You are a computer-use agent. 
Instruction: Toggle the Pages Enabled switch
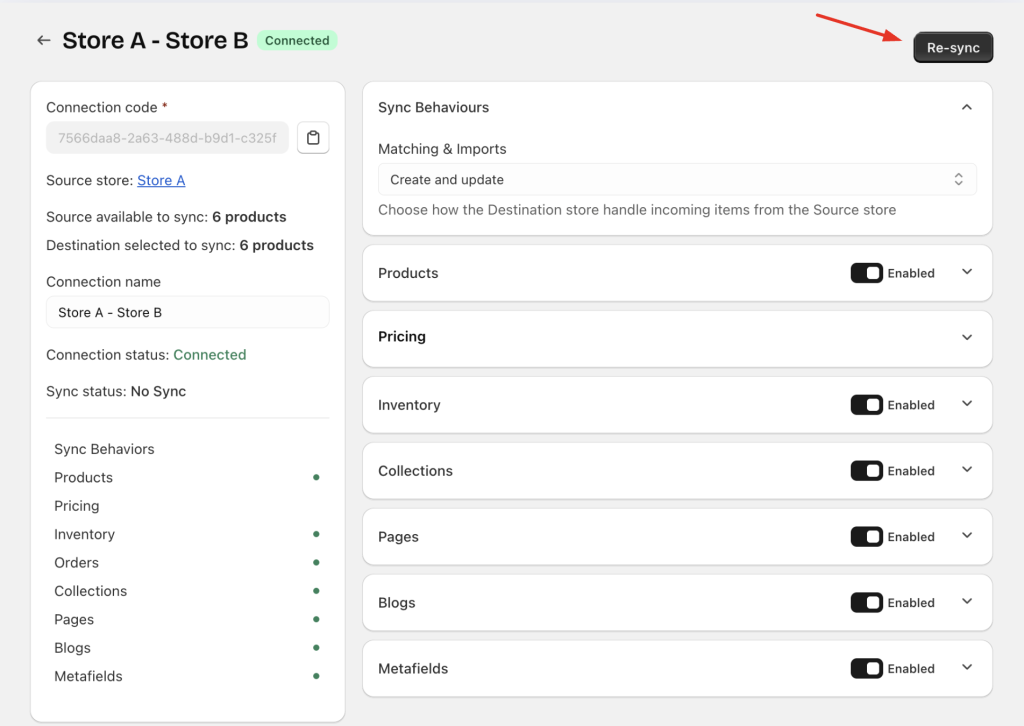tap(866, 537)
